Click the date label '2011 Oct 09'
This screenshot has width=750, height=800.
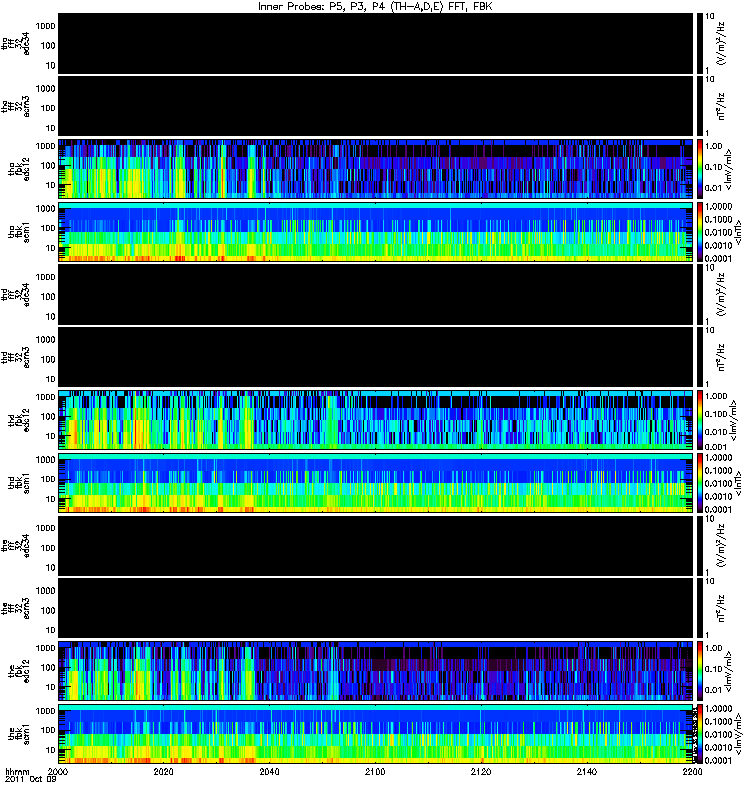[30, 779]
